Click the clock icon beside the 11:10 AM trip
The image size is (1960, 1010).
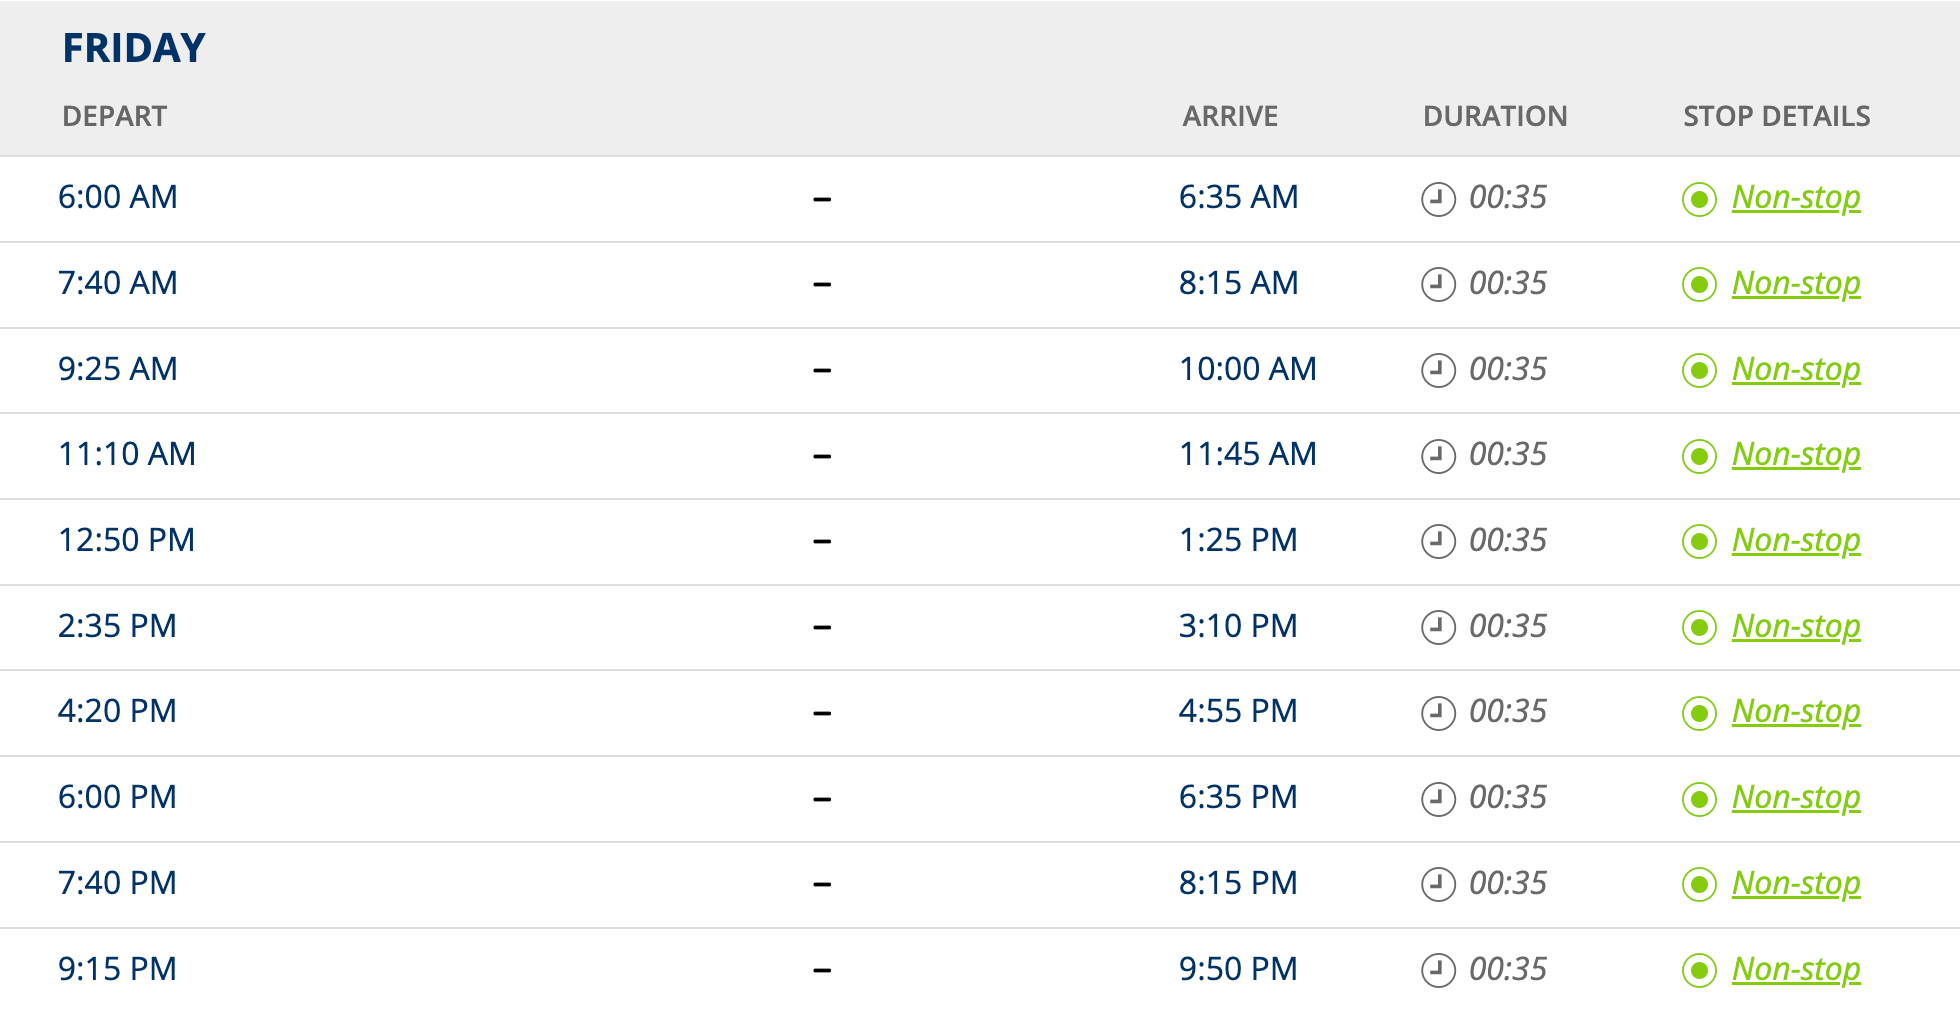1438,456
